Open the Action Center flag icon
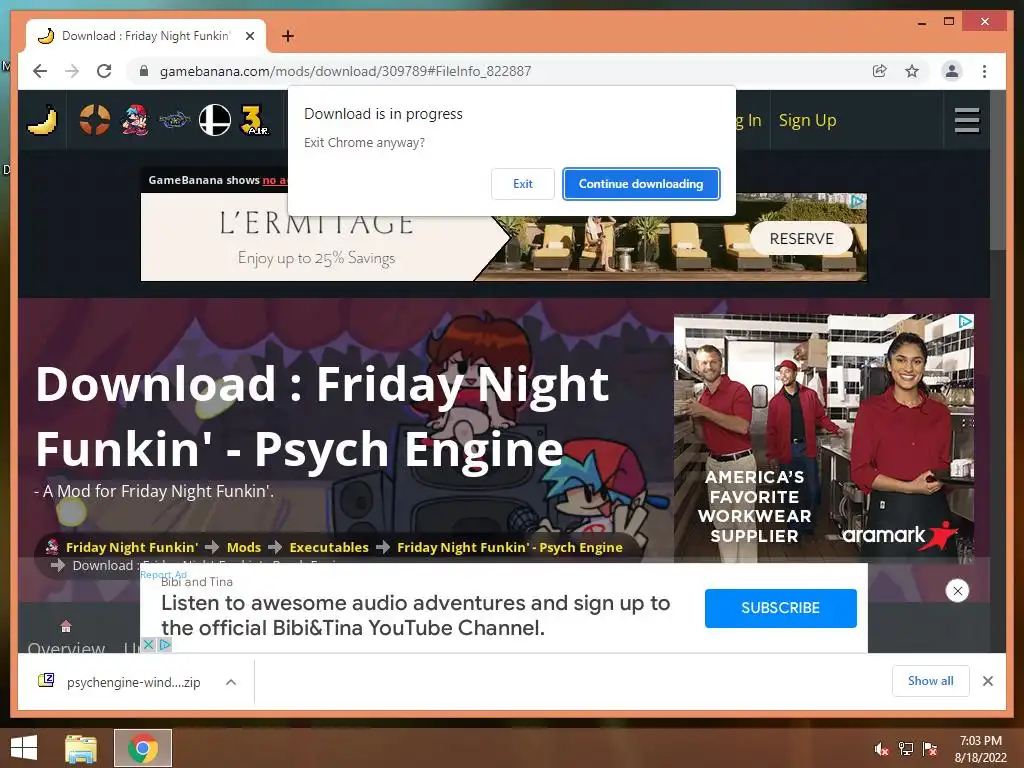Screen dimensions: 1024x768 pos(930,749)
